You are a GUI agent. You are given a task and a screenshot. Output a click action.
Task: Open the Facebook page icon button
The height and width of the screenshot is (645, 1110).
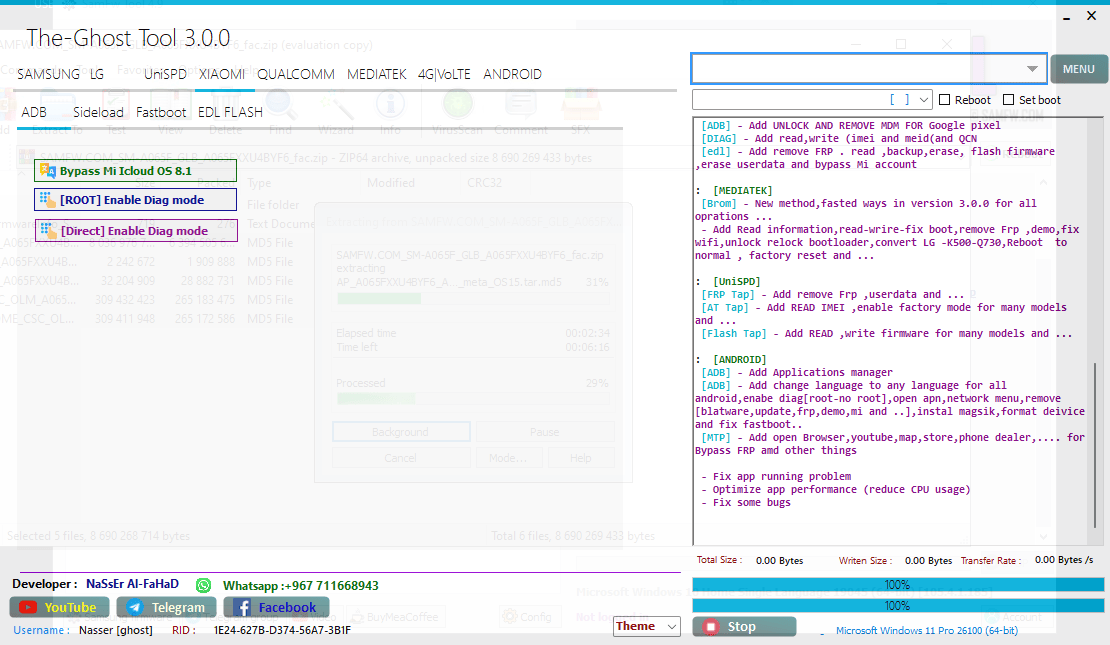pyautogui.click(x=275, y=607)
